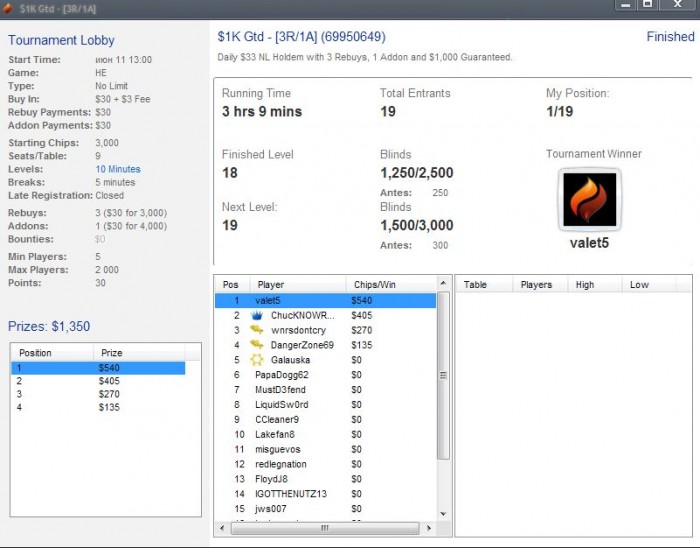Click the Prize header in prizes table

click(139, 353)
